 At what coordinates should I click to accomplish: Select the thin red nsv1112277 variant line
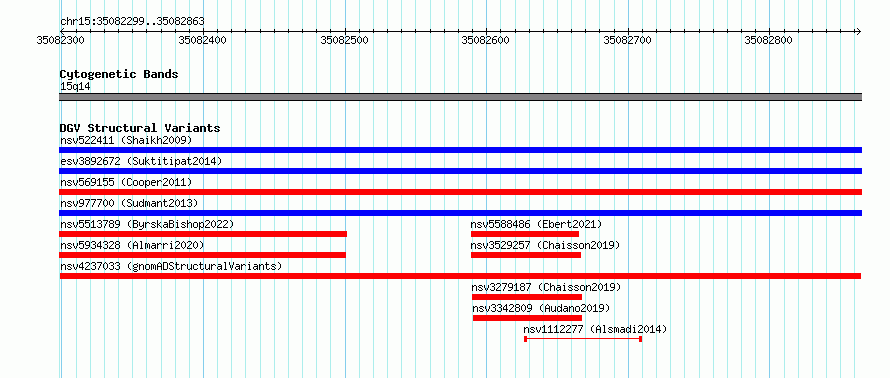pyautogui.click(x=583, y=339)
